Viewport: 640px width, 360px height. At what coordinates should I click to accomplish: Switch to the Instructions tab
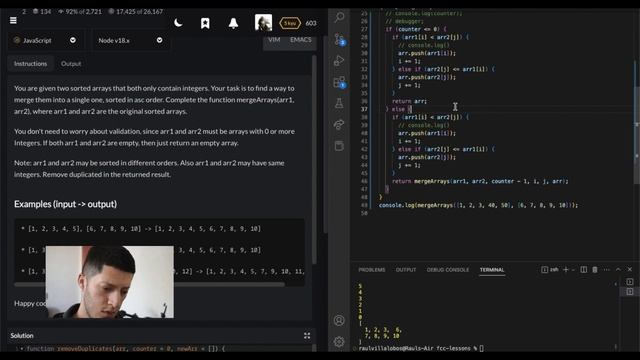[x=31, y=64]
